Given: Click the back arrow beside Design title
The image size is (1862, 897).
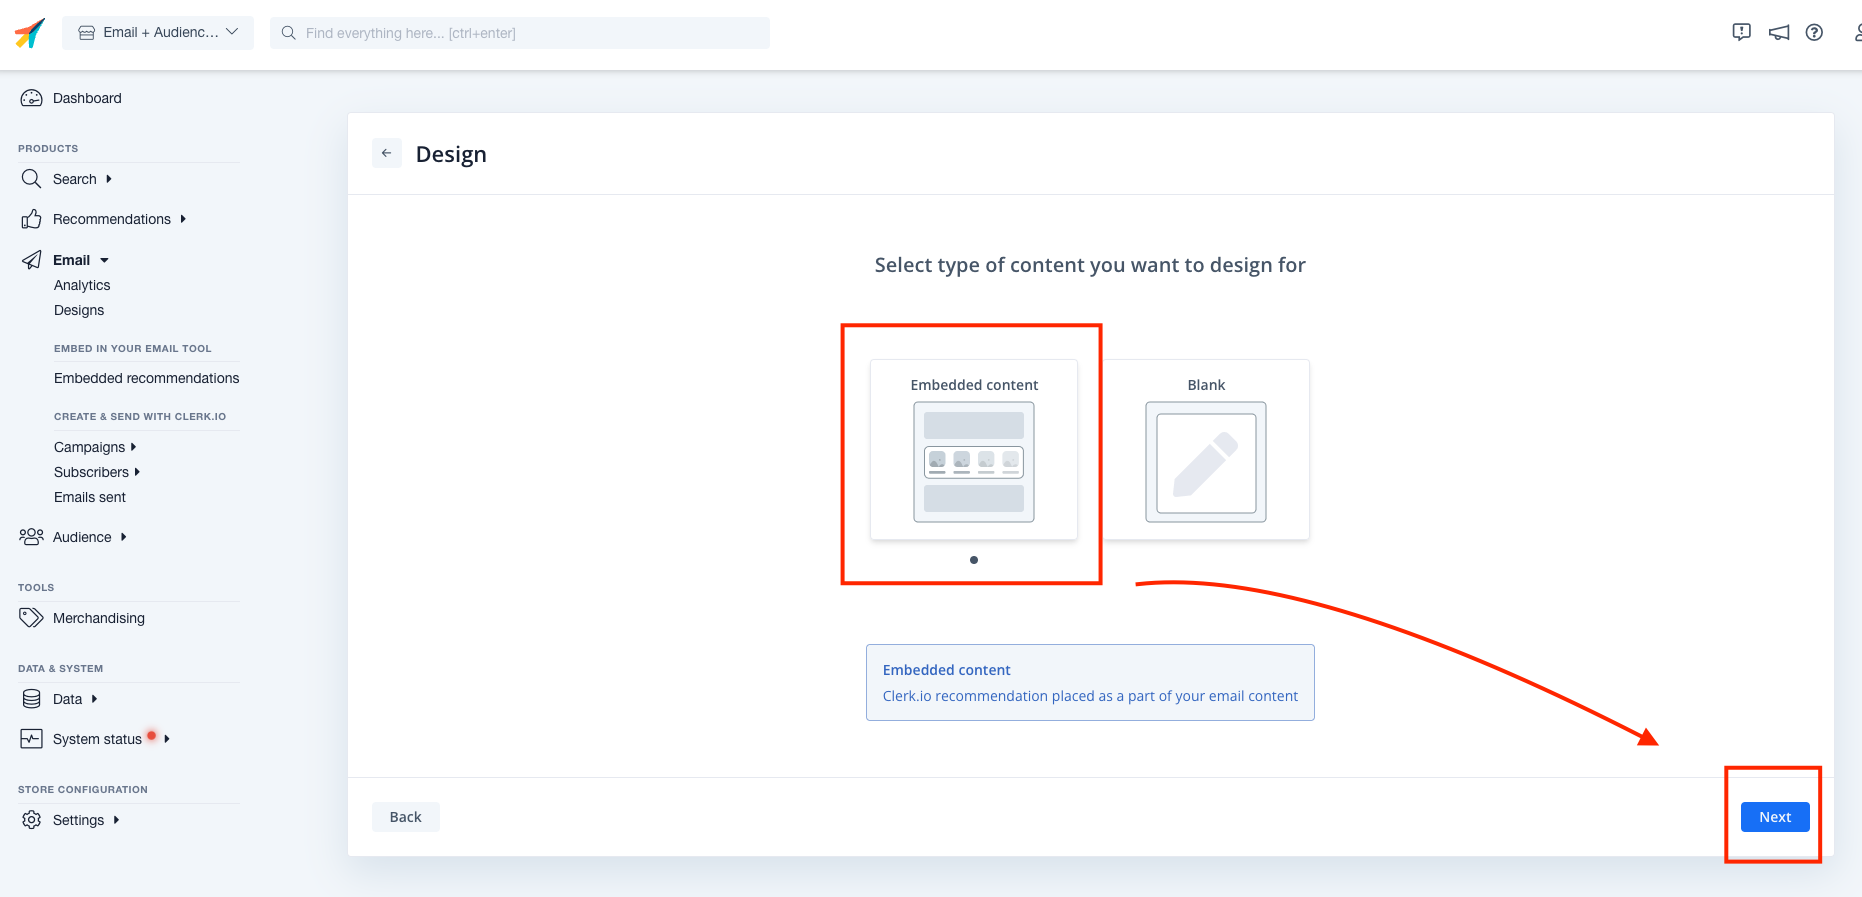Looking at the screenshot, I should pos(386,153).
